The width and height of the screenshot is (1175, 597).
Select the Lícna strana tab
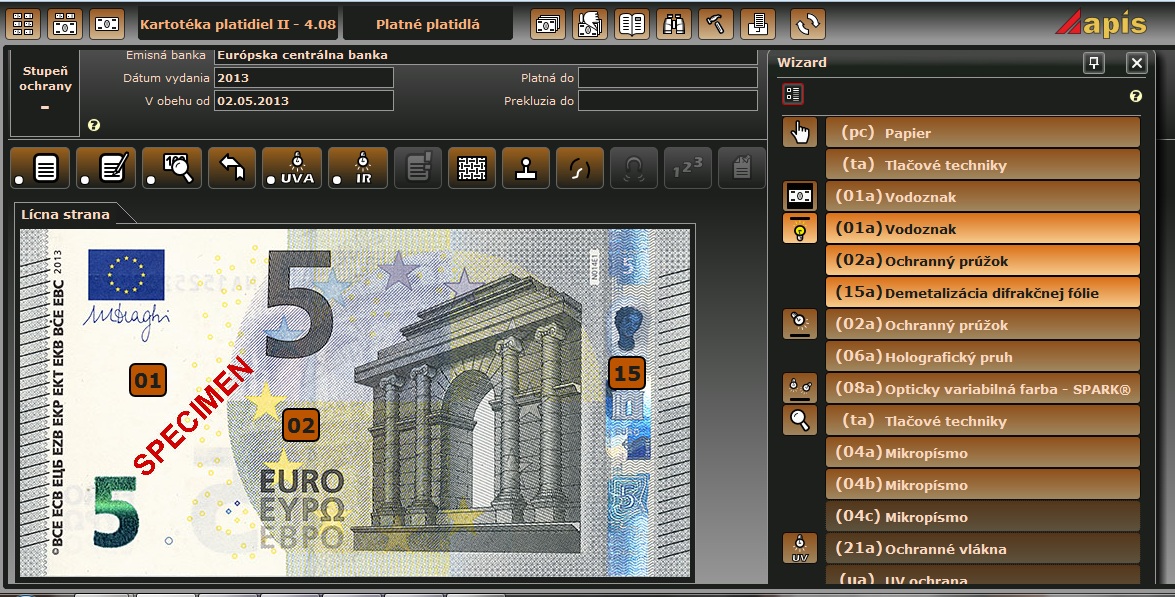[64, 214]
